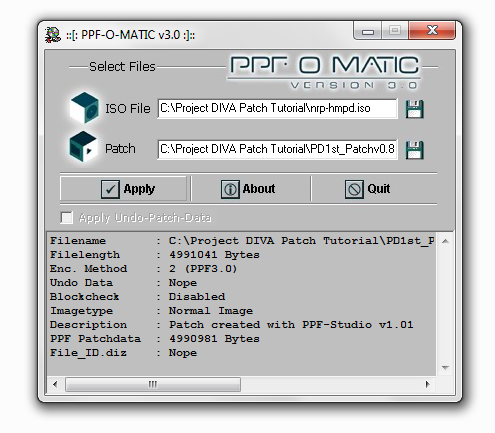Click the 'PPF Patchdata : 4990981 Bytes' line
Viewport: 495px width, 433px height.
(x=155, y=339)
